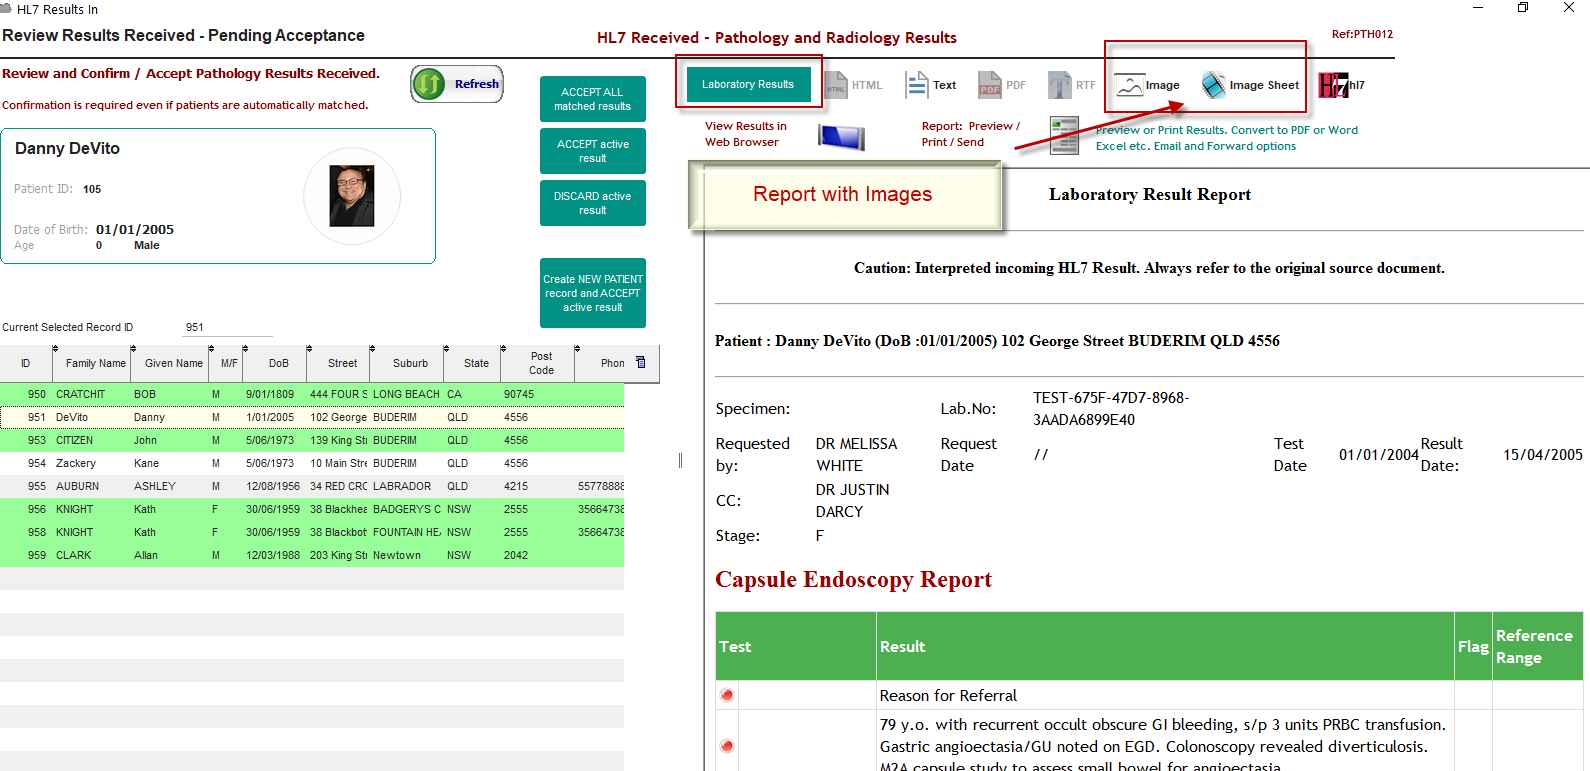Restore the HL7 Results In window

click(1523, 8)
